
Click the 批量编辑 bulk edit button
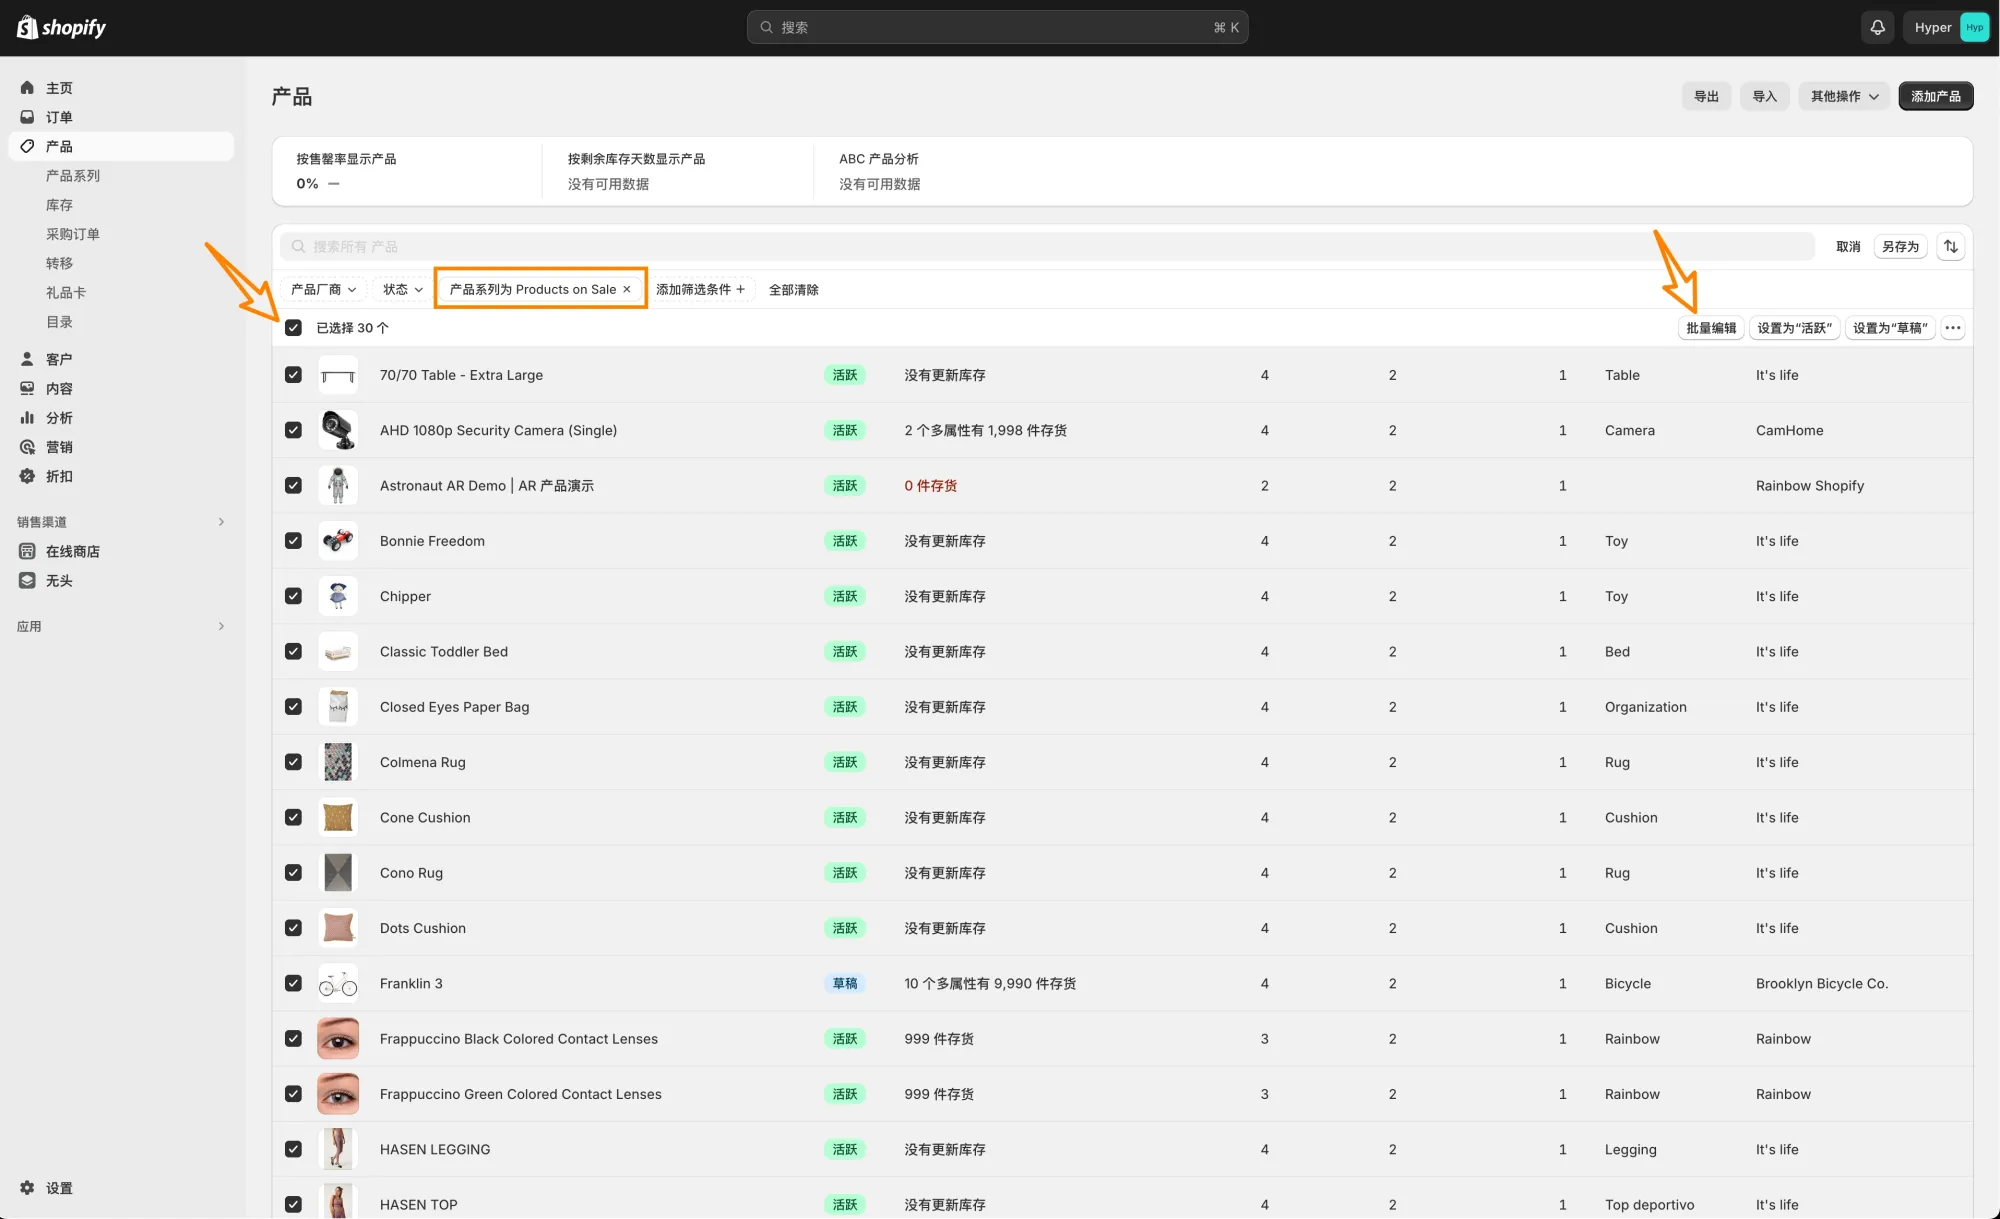pos(1711,328)
